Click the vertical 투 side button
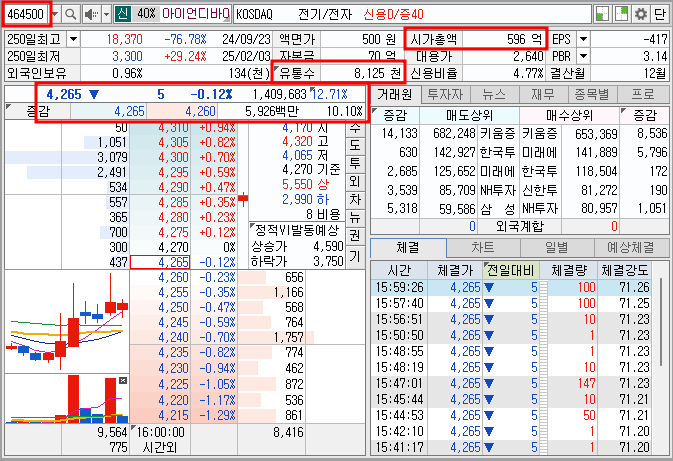This screenshot has height=461, width=673. coord(355,163)
